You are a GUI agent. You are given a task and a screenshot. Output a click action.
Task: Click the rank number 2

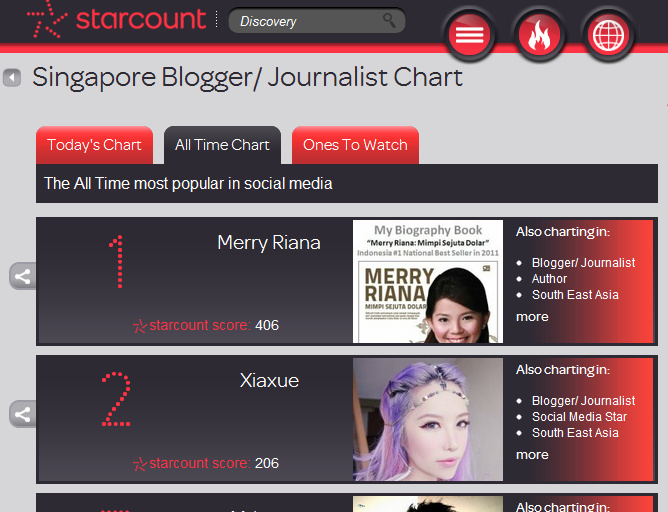tap(116, 399)
